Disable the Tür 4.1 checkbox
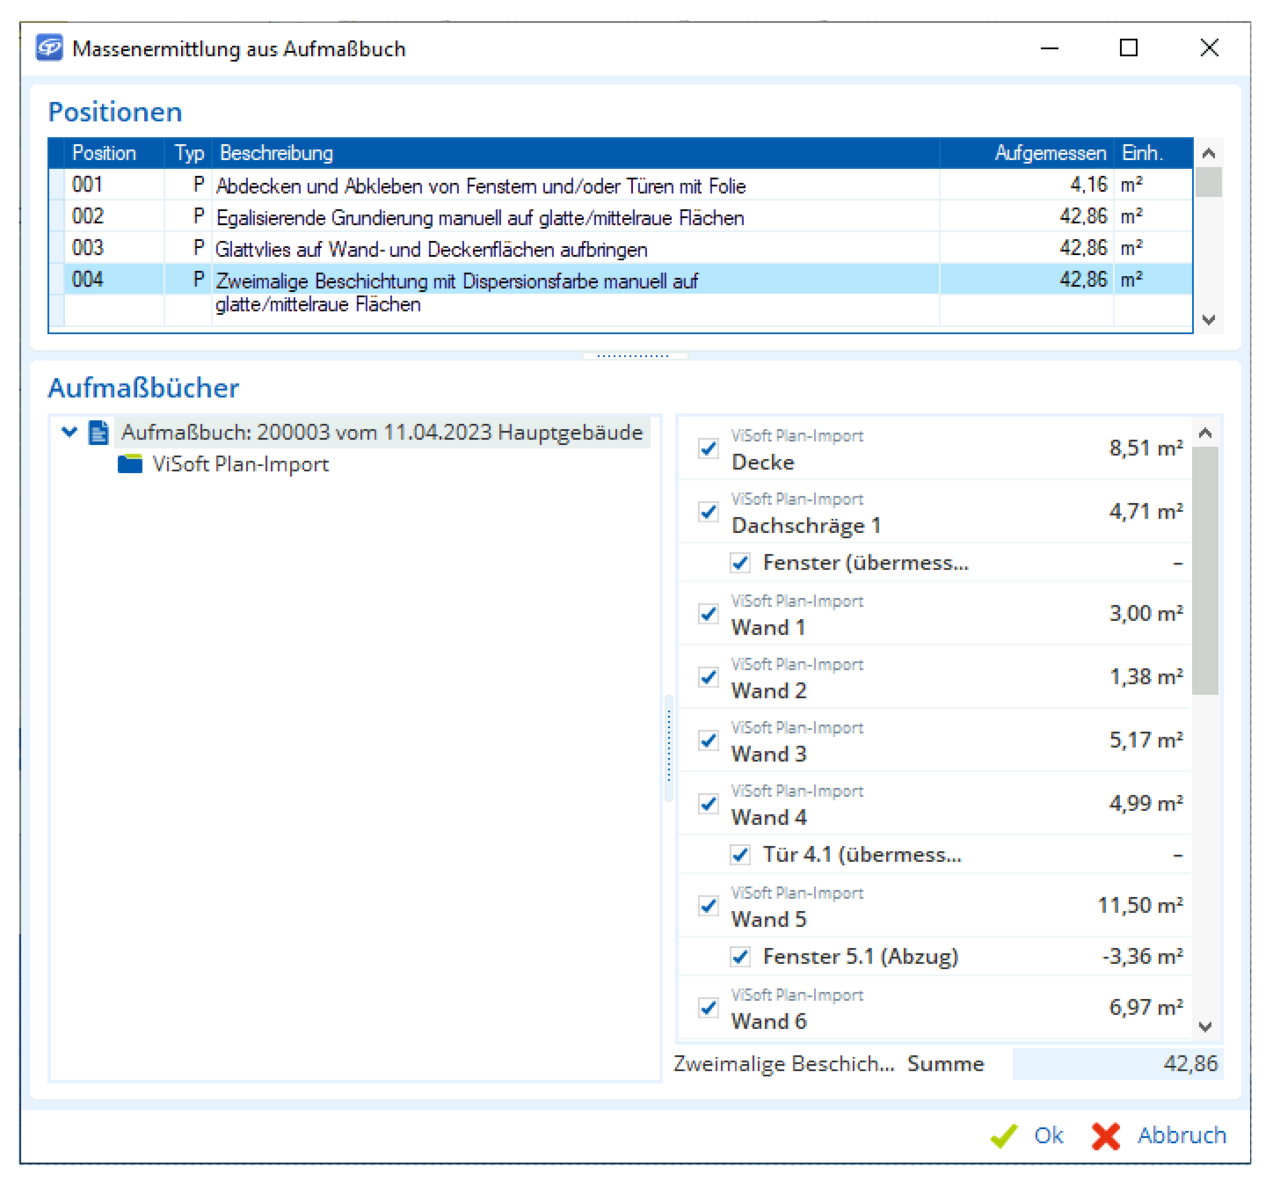 tap(740, 855)
